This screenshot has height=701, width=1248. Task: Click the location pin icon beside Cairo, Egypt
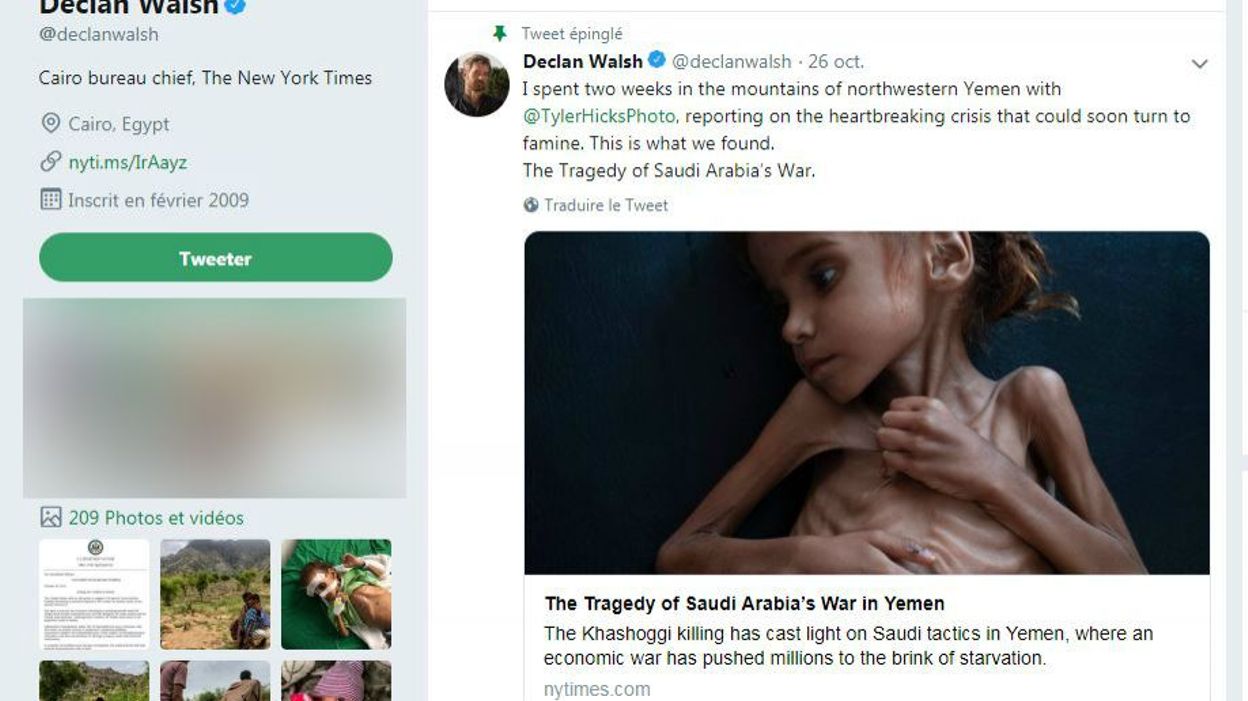point(51,124)
